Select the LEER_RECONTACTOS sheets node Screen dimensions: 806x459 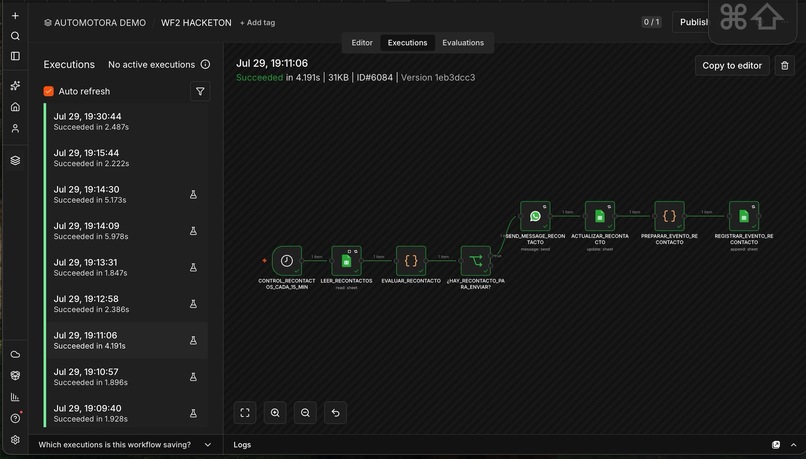(346, 261)
